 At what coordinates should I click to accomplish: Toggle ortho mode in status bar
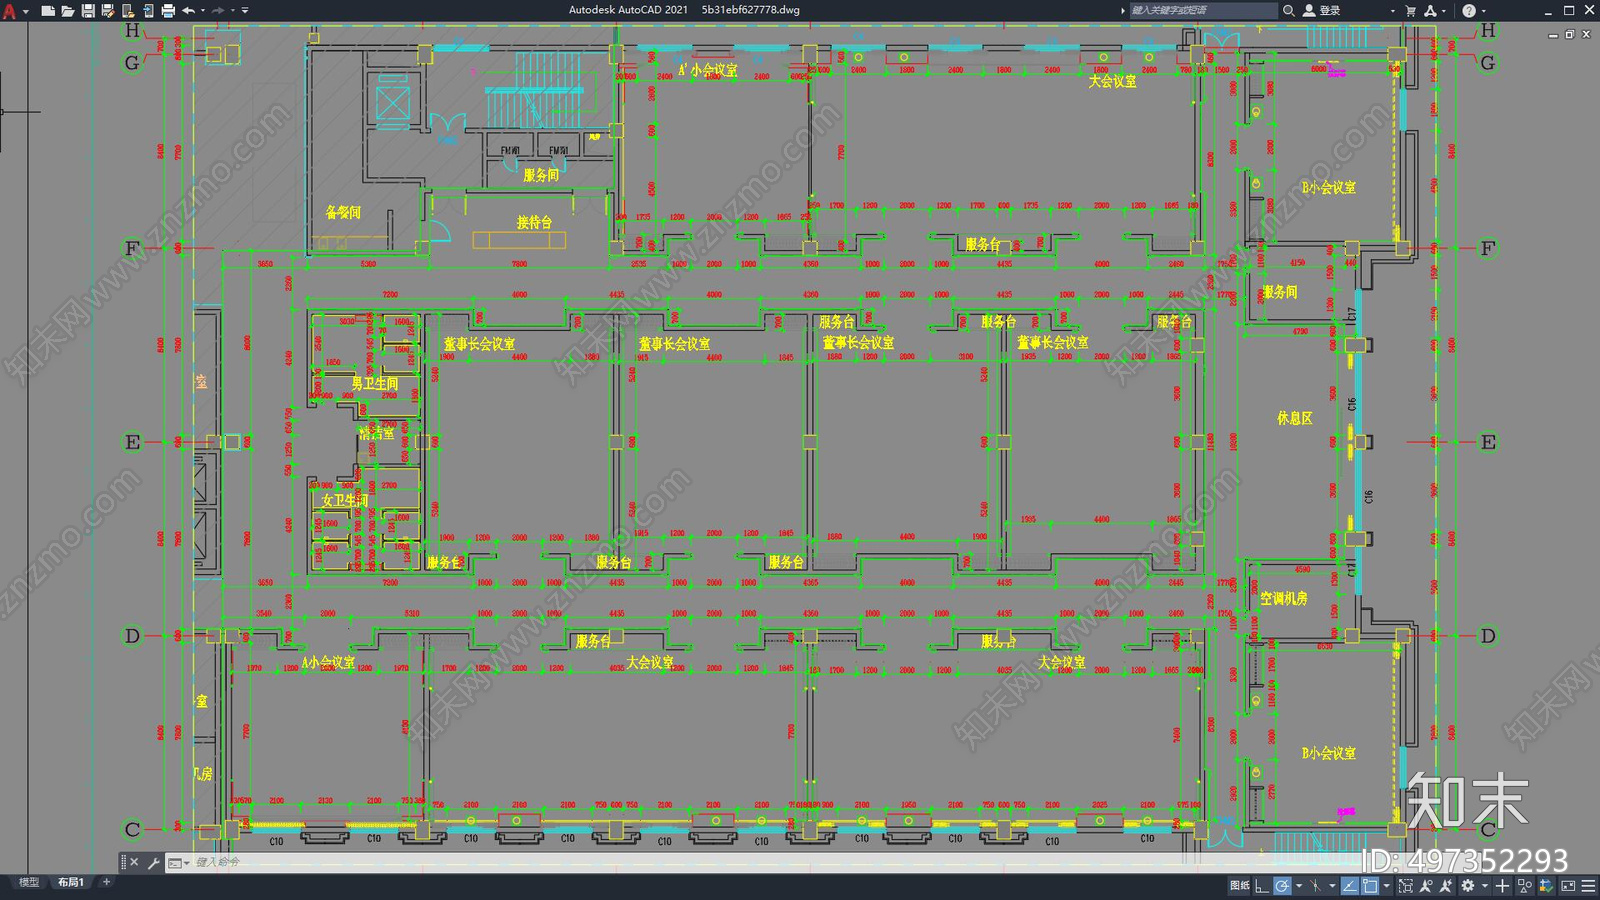(x=1262, y=886)
